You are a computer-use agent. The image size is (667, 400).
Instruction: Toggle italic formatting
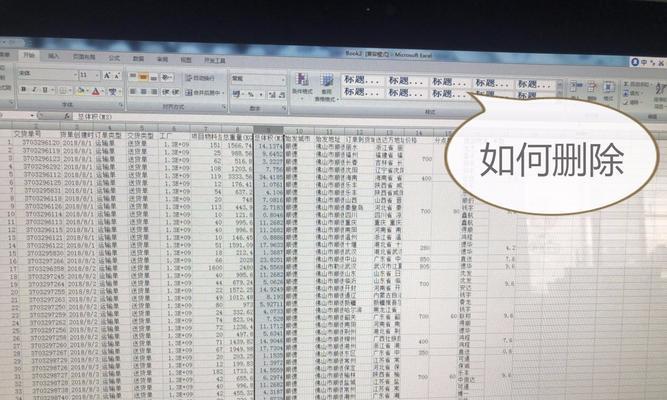pyautogui.click(x=34, y=90)
